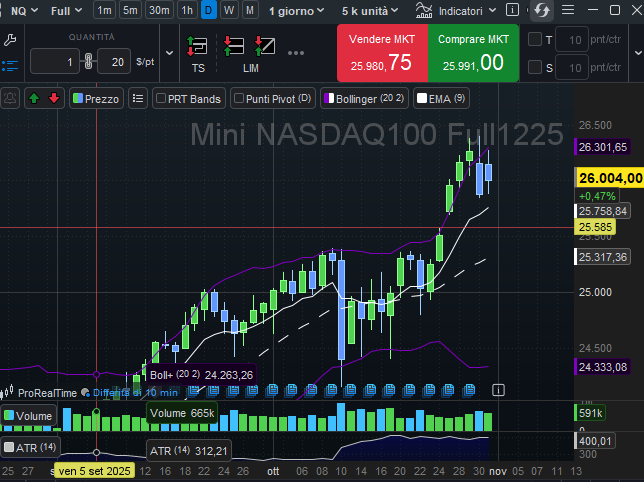Image resolution: width=644 pixels, height=482 pixels.
Task: Open the 1 giorno timeframe dropdown
Action: point(296,11)
